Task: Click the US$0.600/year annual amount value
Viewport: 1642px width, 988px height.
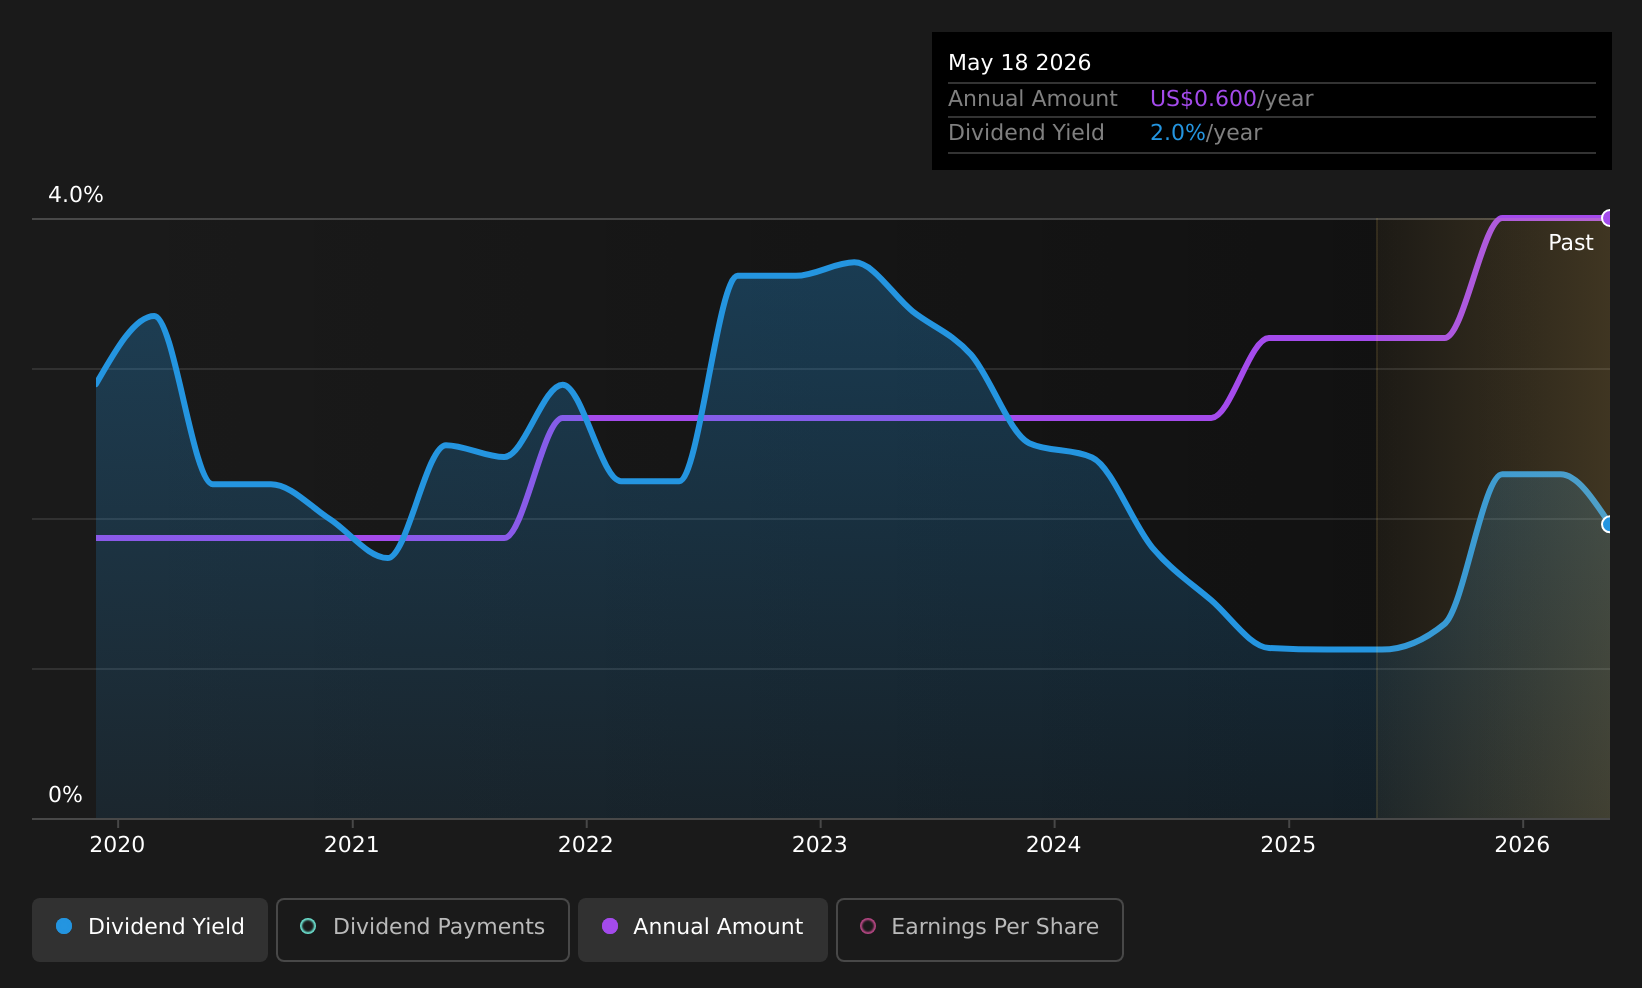Action: 1231,99
